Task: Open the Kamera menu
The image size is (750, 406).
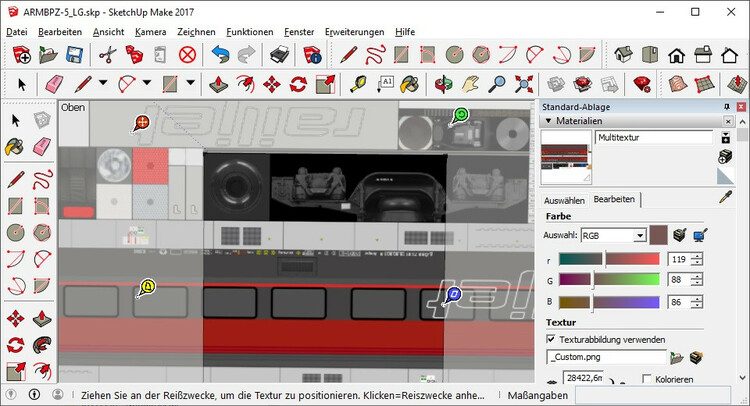Action: pyautogui.click(x=151, y=32)
